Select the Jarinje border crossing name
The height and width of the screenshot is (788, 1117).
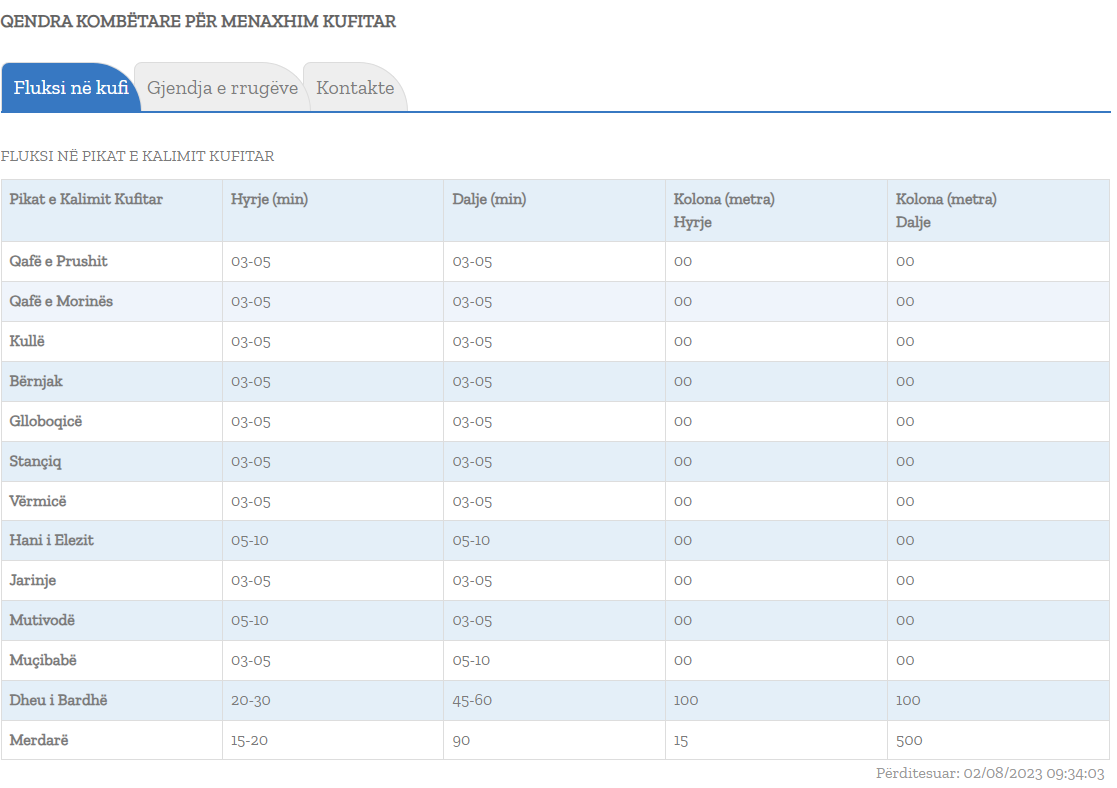pos(33,580)
